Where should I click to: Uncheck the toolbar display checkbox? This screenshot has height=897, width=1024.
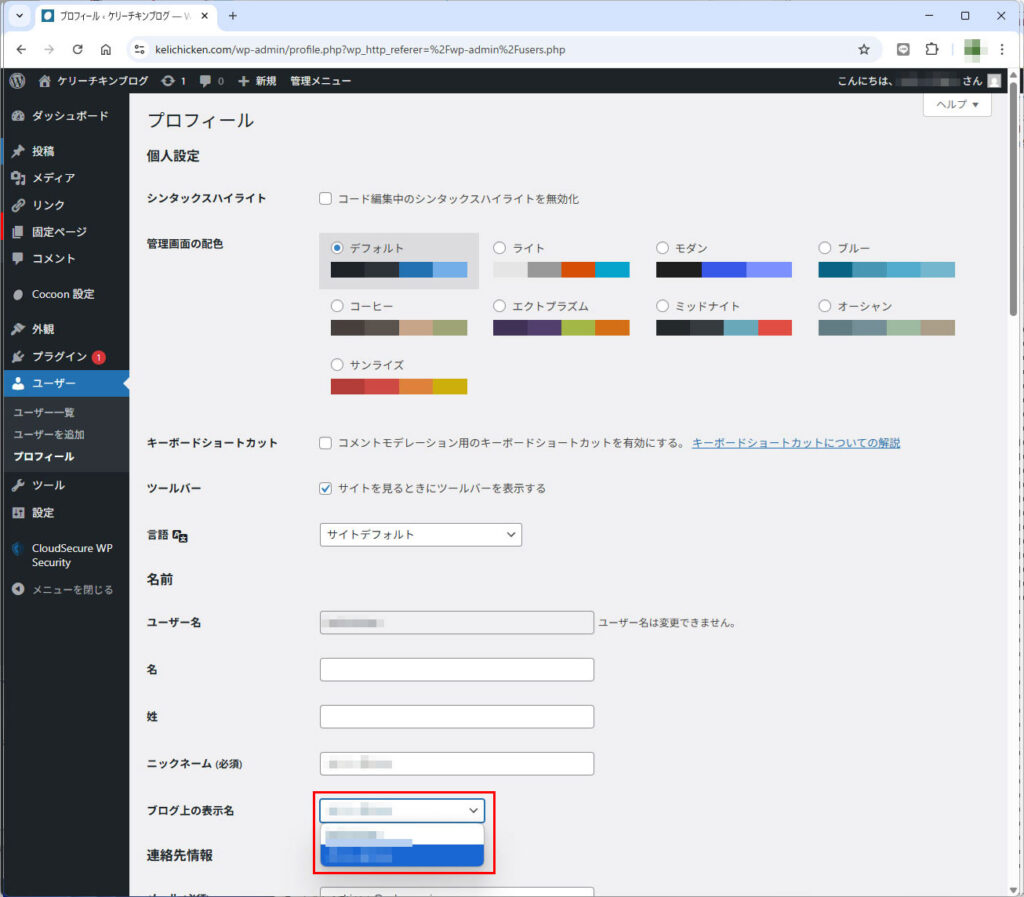325,488
